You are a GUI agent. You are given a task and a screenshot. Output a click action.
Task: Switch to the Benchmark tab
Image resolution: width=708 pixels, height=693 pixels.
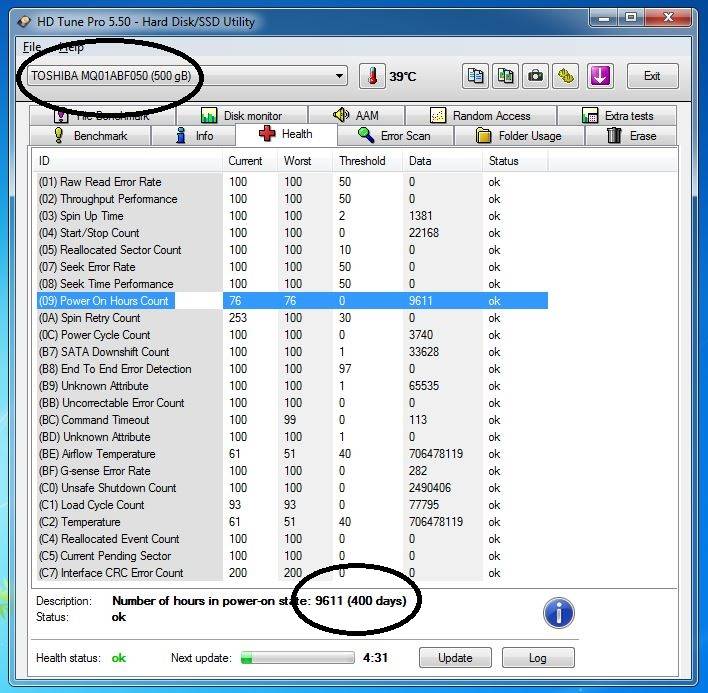point(90,135)
